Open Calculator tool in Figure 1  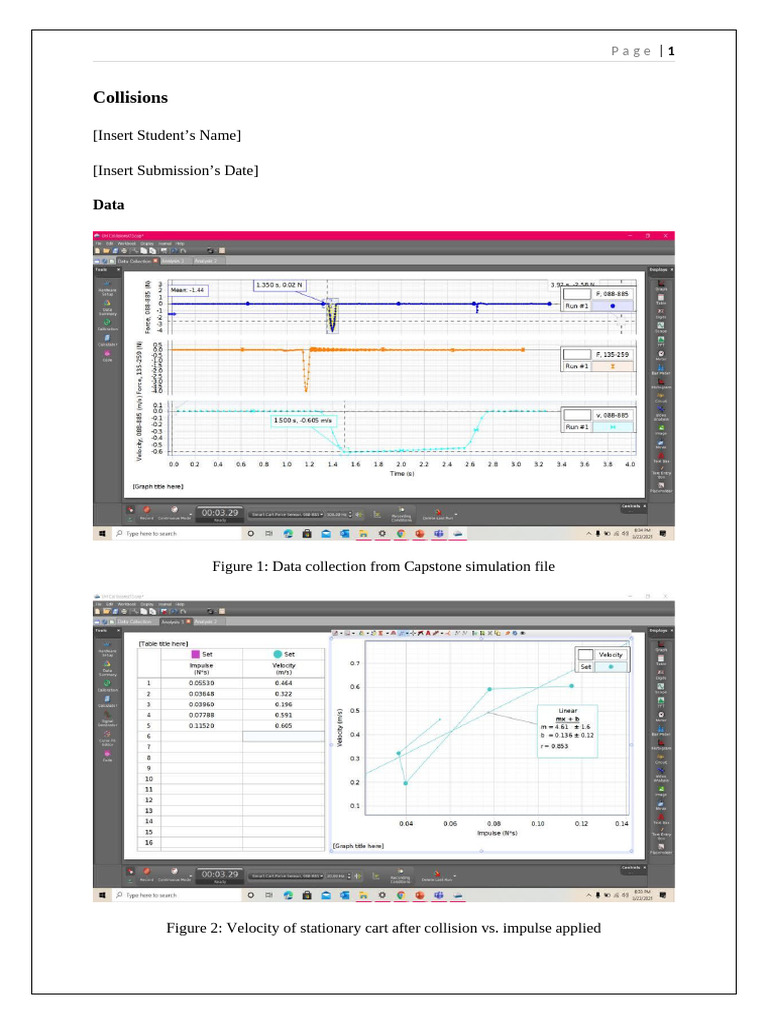pos(108,340)
